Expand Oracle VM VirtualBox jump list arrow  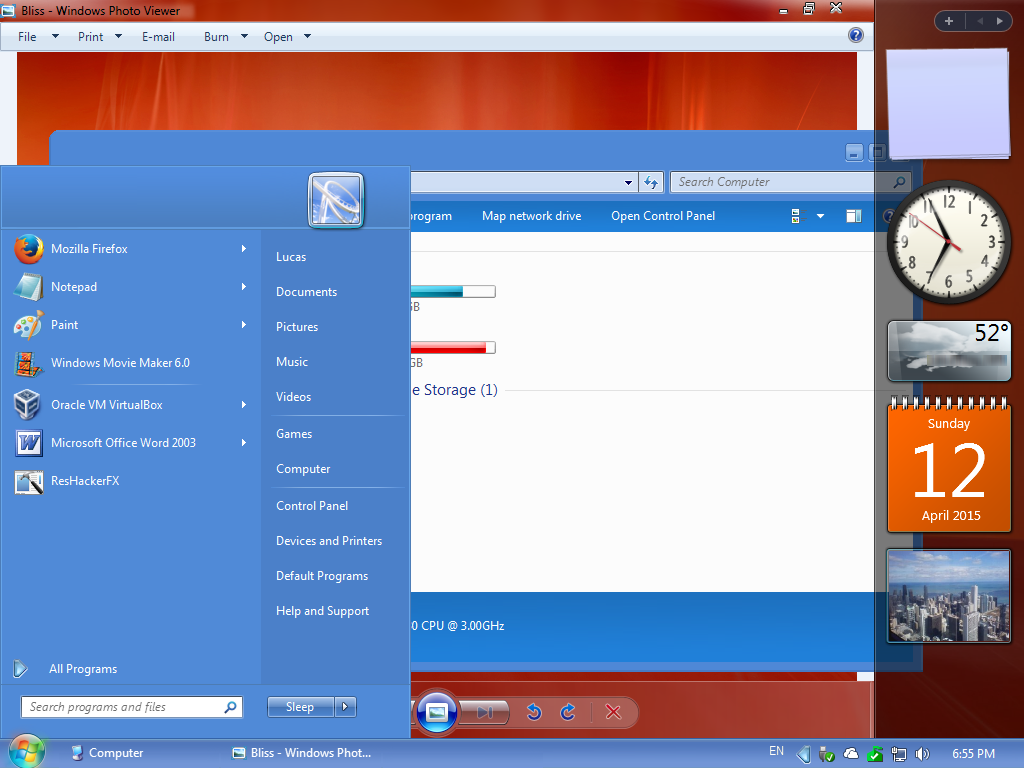pos(244,405)
